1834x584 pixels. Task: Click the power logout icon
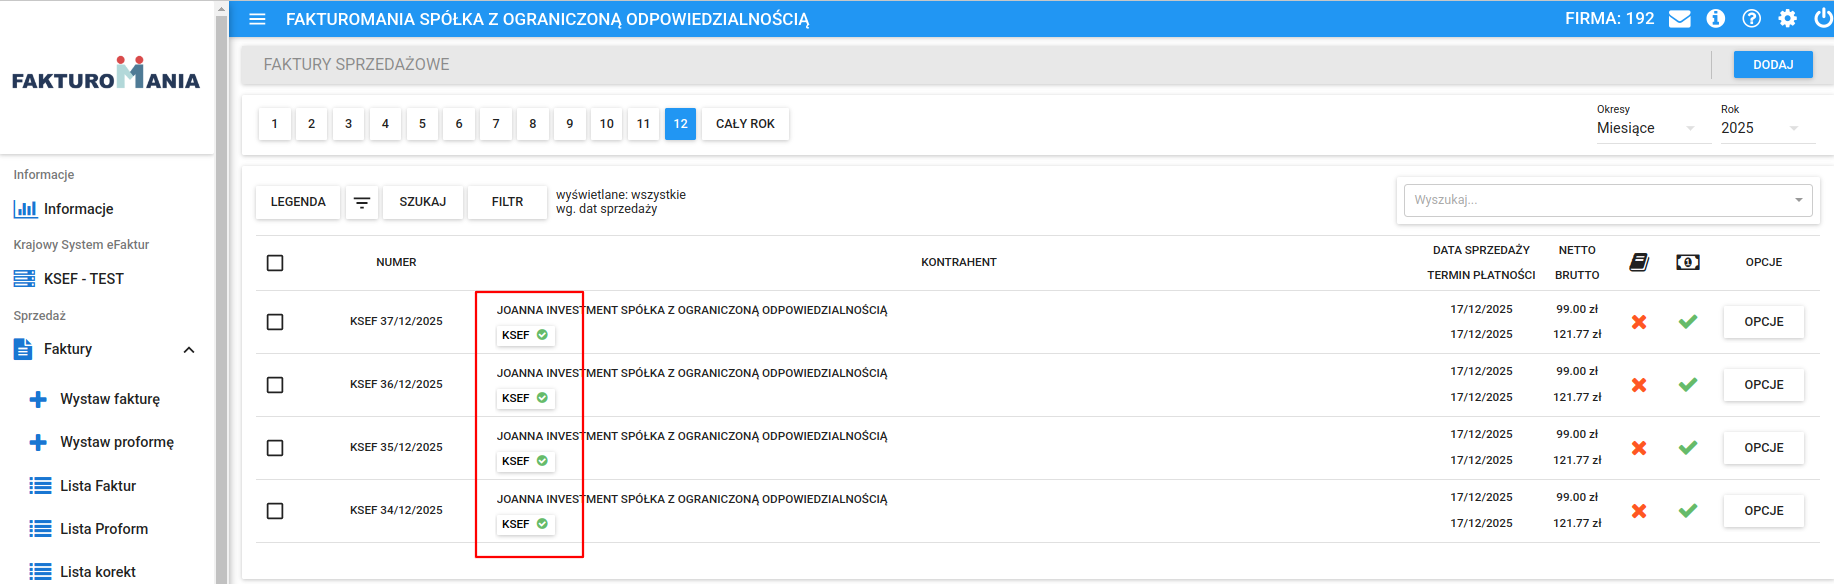pyautogui.click(x=1823, y=19)
